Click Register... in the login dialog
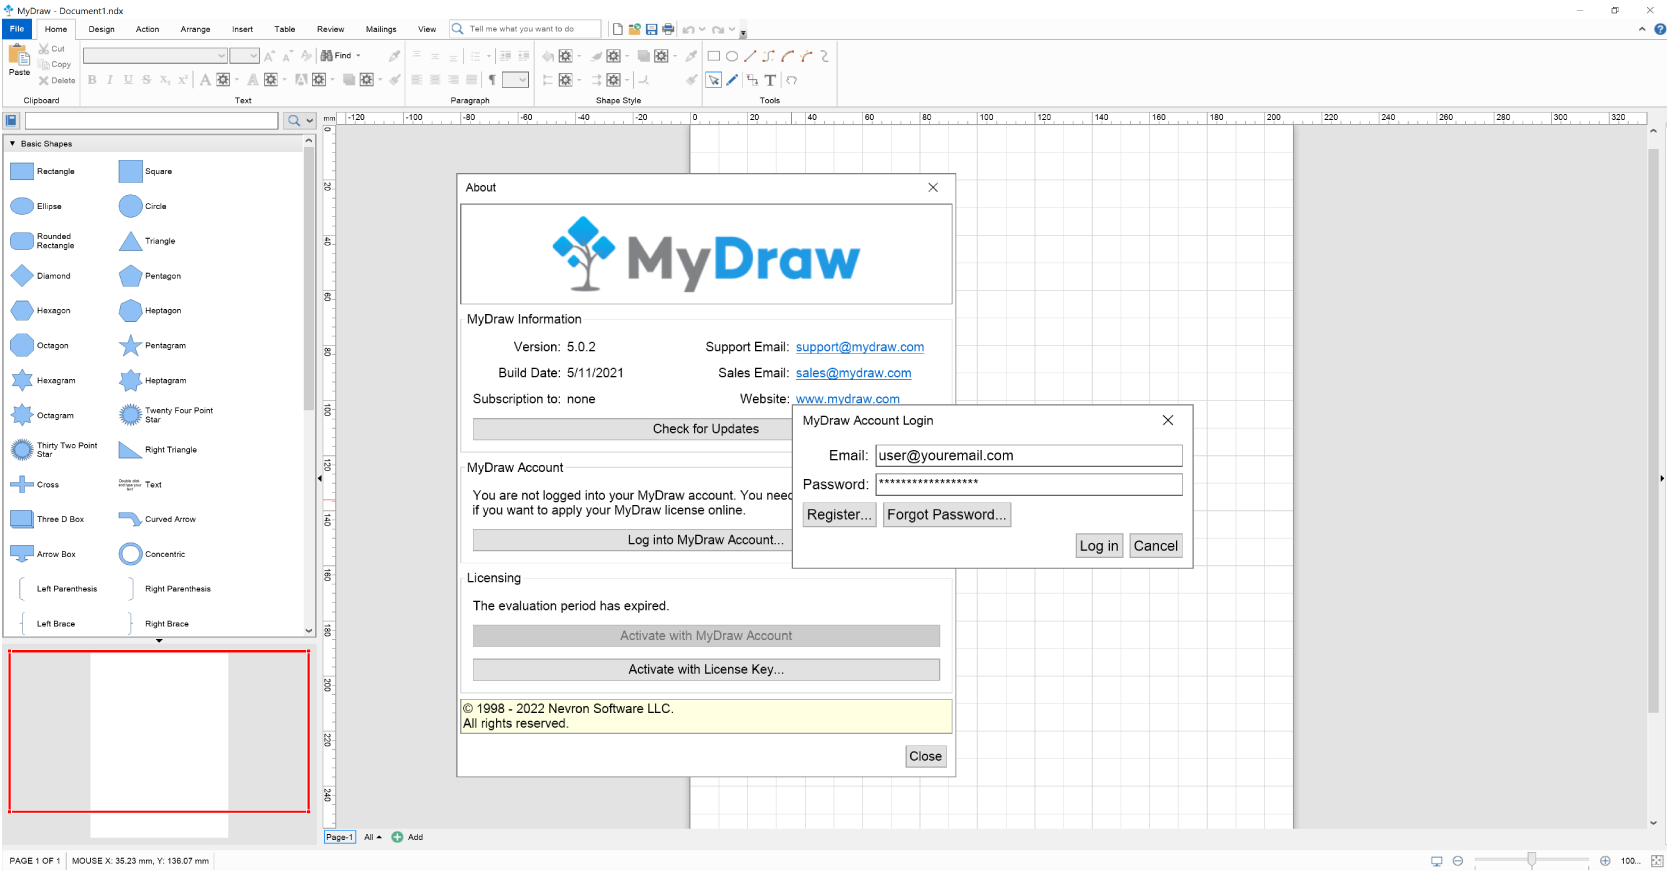The height and width of the screenshot is (871, 1667). 839,514
